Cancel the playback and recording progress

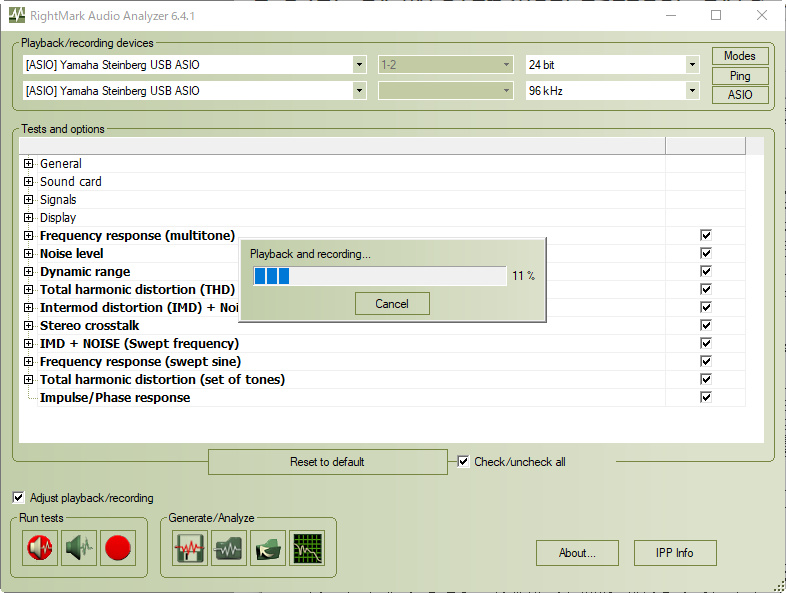tap(392, 304)
